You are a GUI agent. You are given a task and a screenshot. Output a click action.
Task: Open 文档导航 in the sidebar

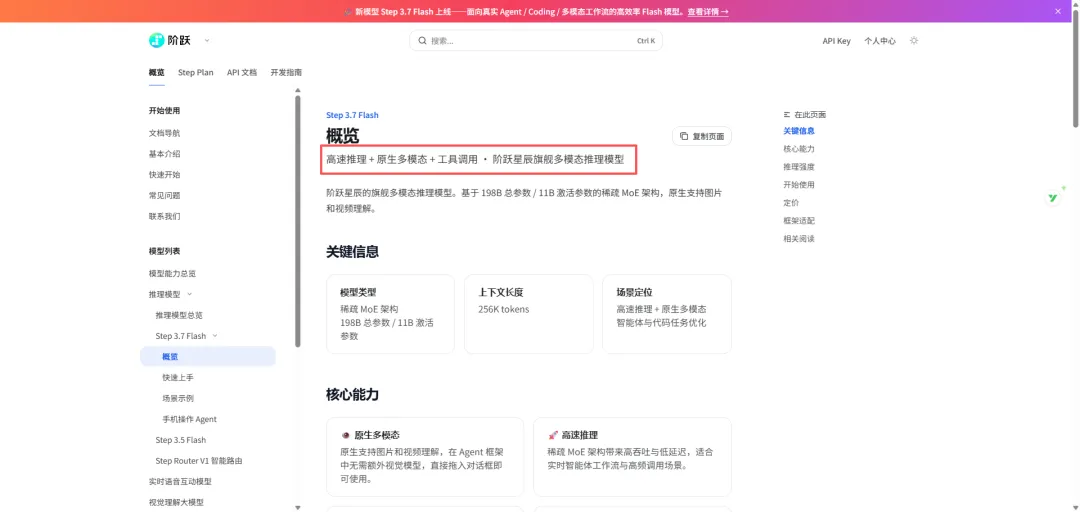tap(164, 133)
